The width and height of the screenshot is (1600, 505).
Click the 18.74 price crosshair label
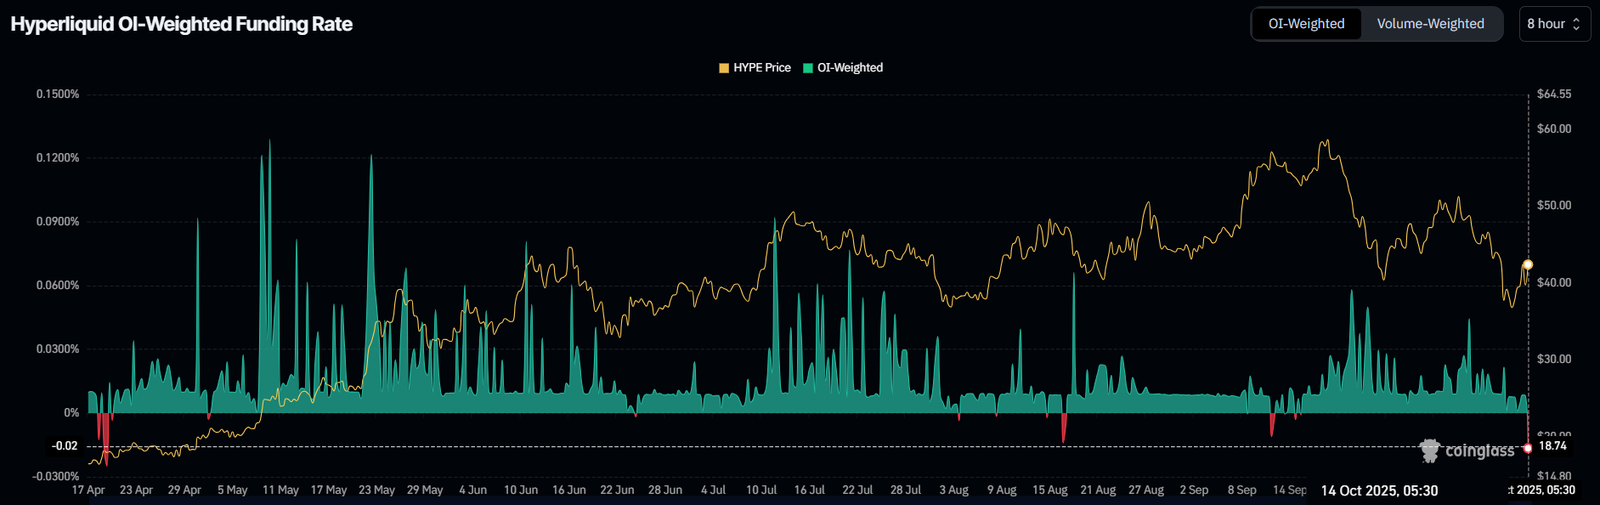tap(1552, 446)
